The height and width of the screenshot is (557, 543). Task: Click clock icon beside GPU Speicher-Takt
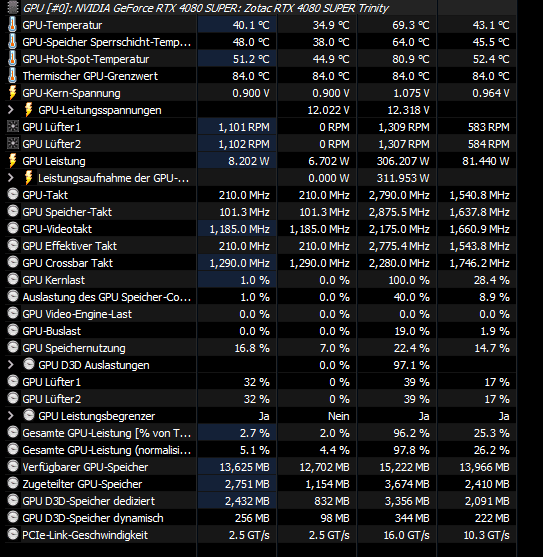13,211
